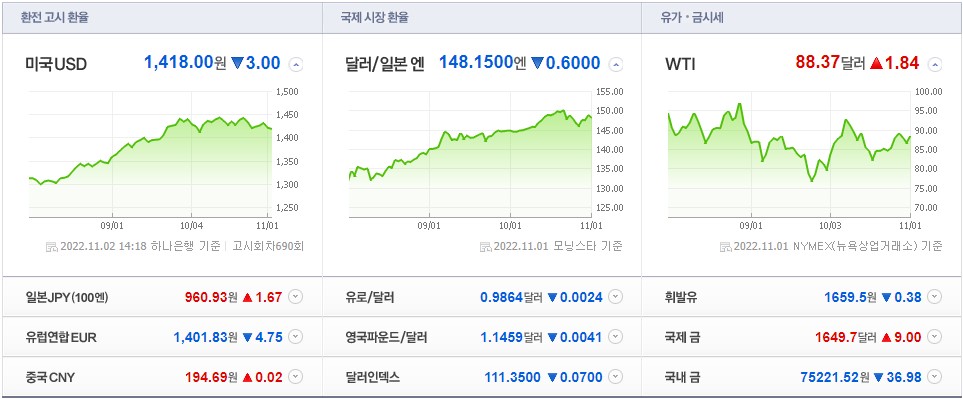Expand the 유로/달러 row
The width and height of the screenshot is (963, 399).
point(615,298)
